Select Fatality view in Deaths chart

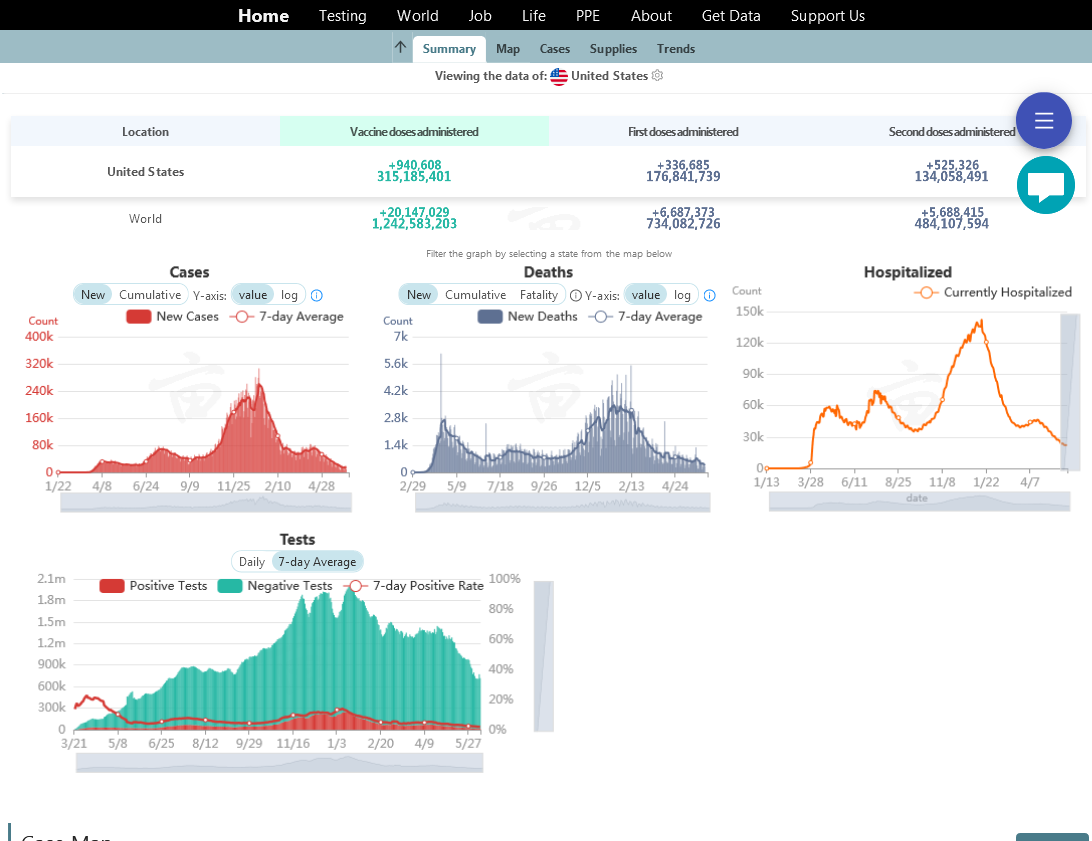[539, 295]
